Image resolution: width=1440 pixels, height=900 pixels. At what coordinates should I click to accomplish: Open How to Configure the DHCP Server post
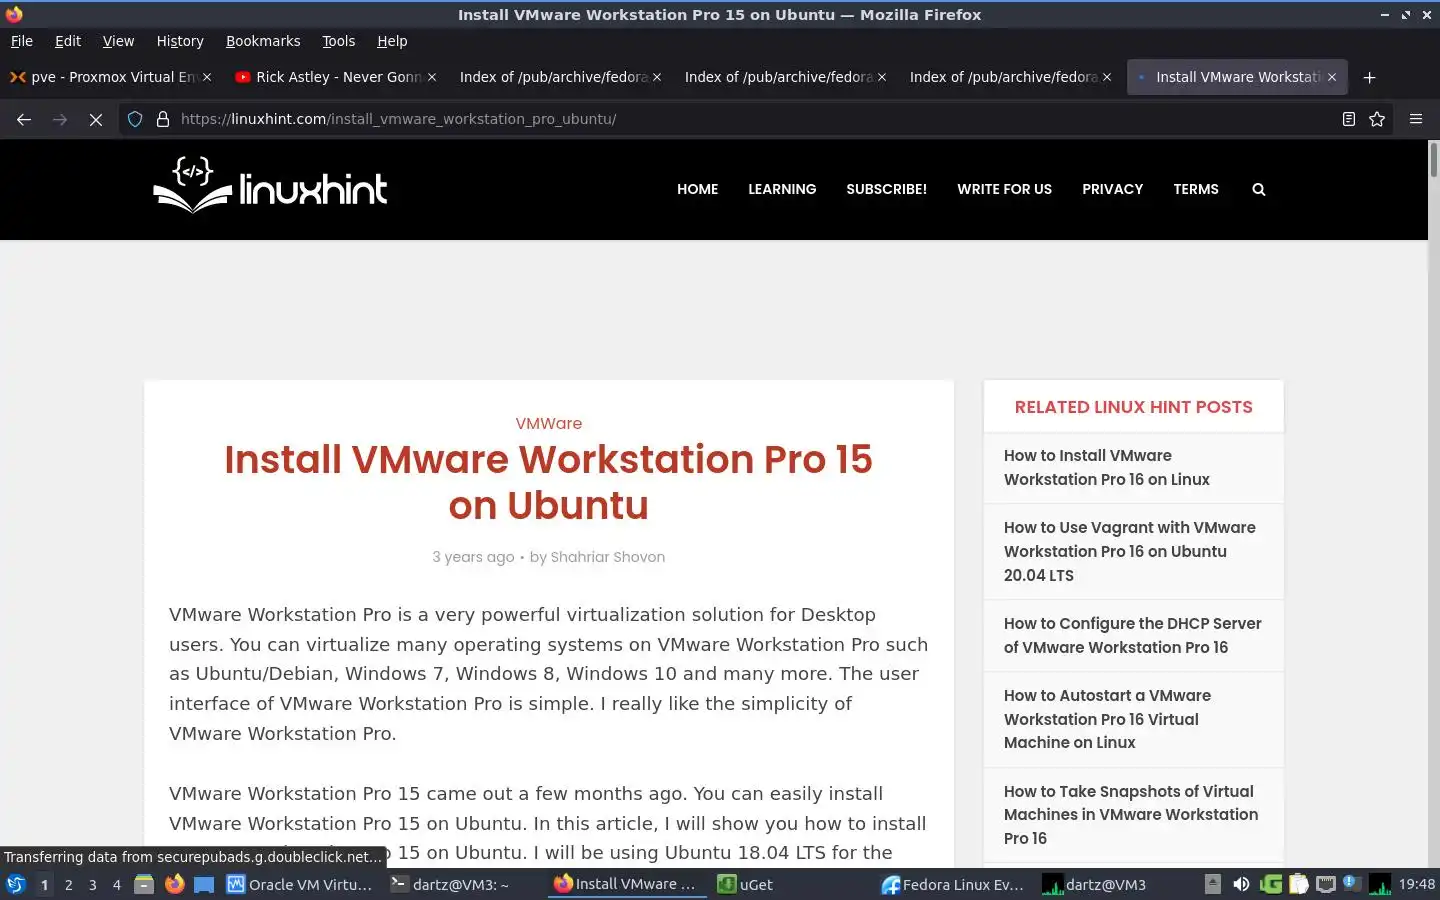click(x=1132, y=635)
